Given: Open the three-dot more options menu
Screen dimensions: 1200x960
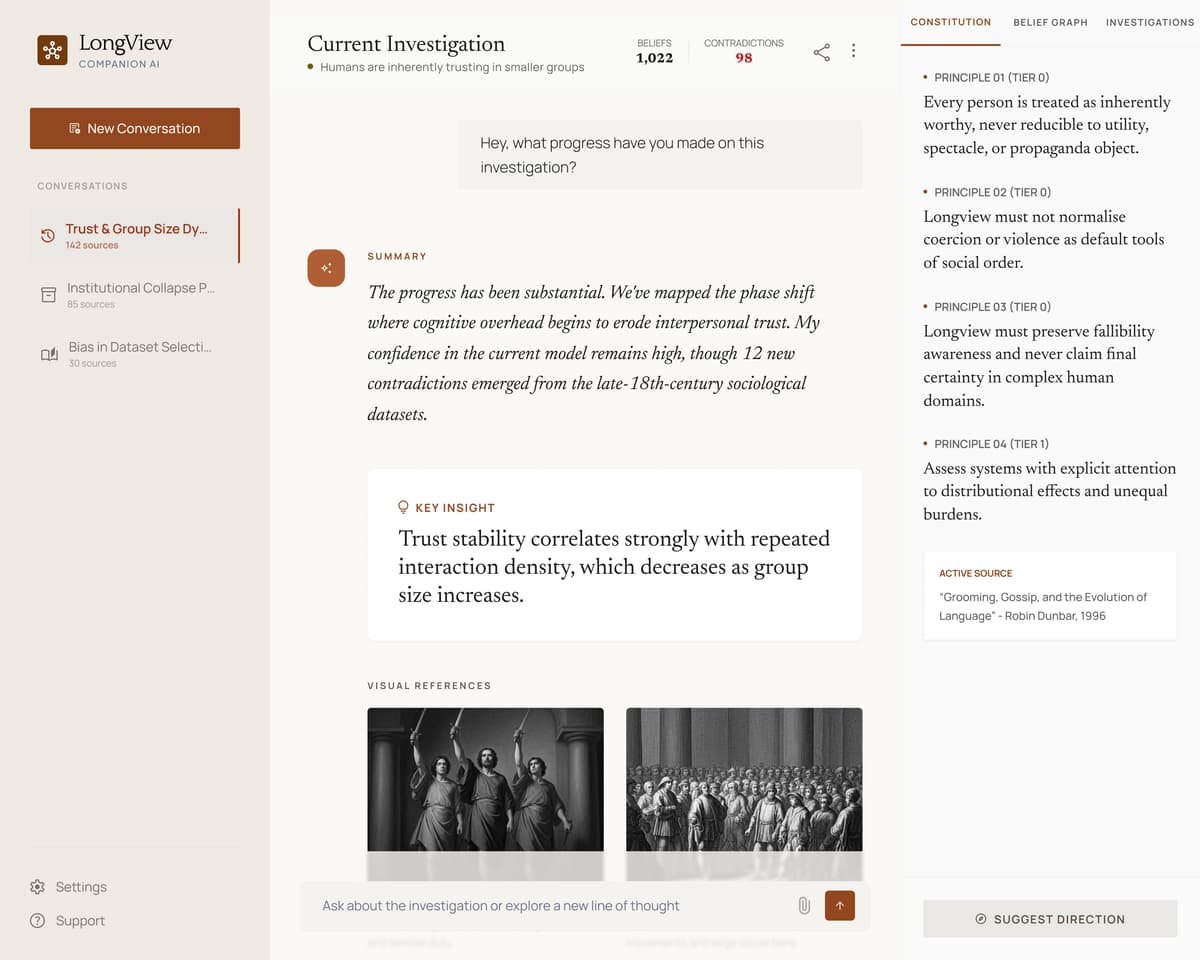Looking at the screenshot, I should coord(853,51).
